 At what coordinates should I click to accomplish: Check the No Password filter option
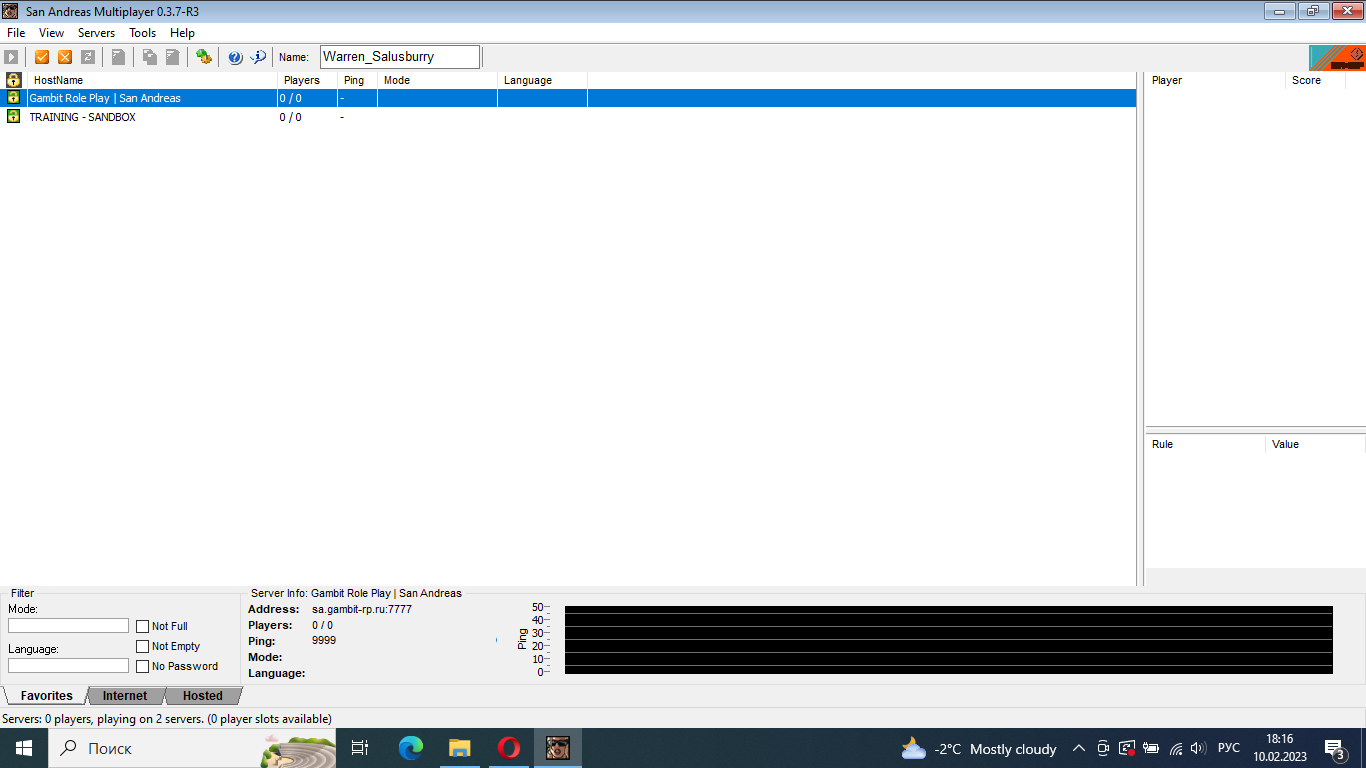(142, 666)
